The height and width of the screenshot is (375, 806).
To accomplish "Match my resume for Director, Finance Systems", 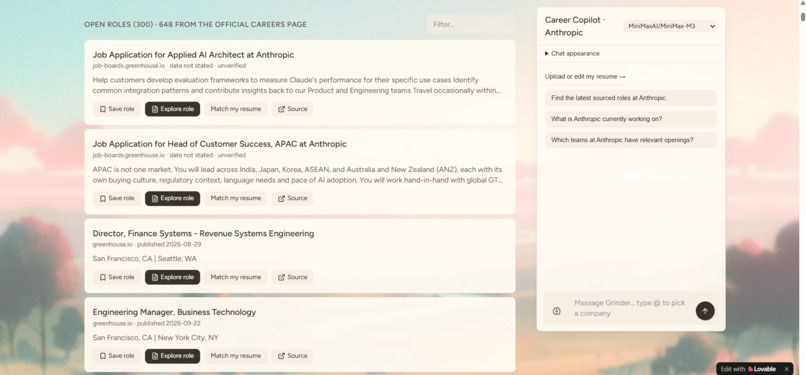I will [x=236, y=277].
